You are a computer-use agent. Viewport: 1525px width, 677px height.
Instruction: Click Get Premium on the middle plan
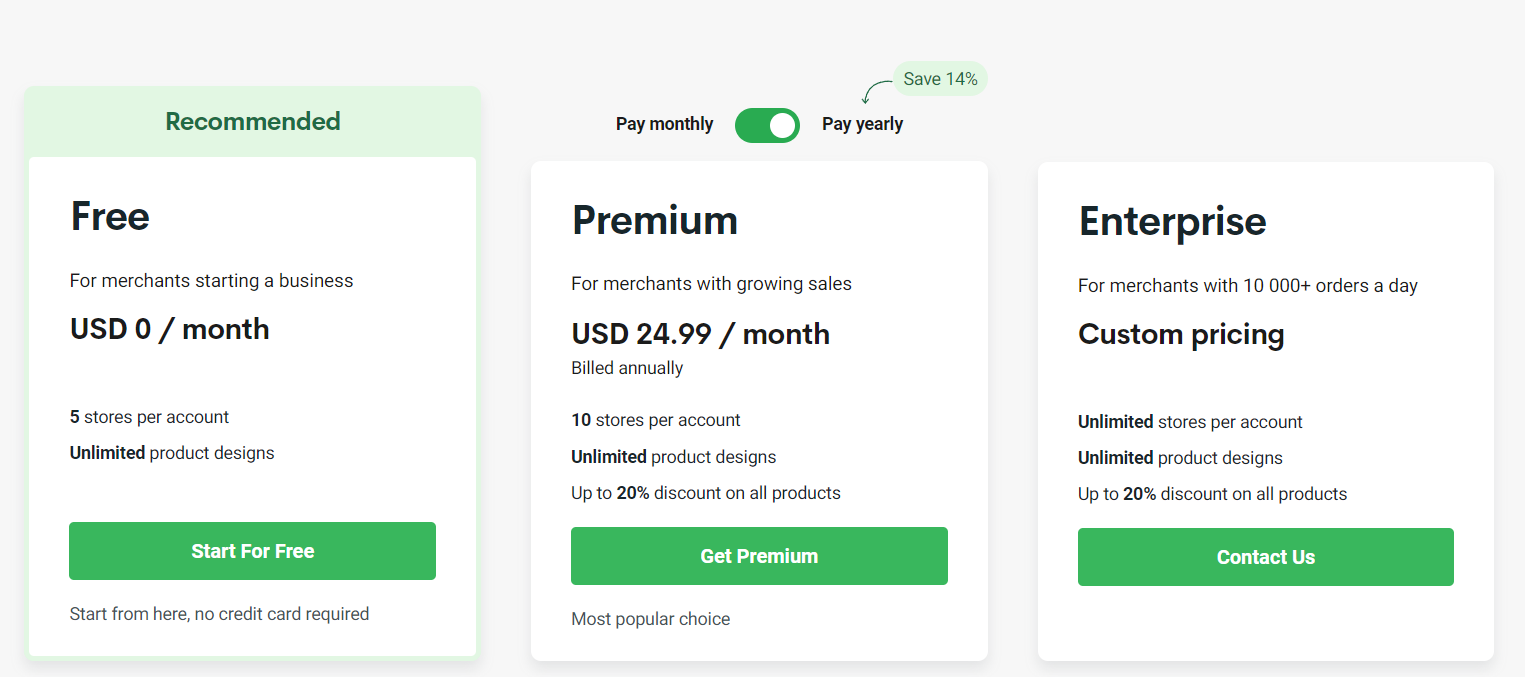tap(759, 555)
